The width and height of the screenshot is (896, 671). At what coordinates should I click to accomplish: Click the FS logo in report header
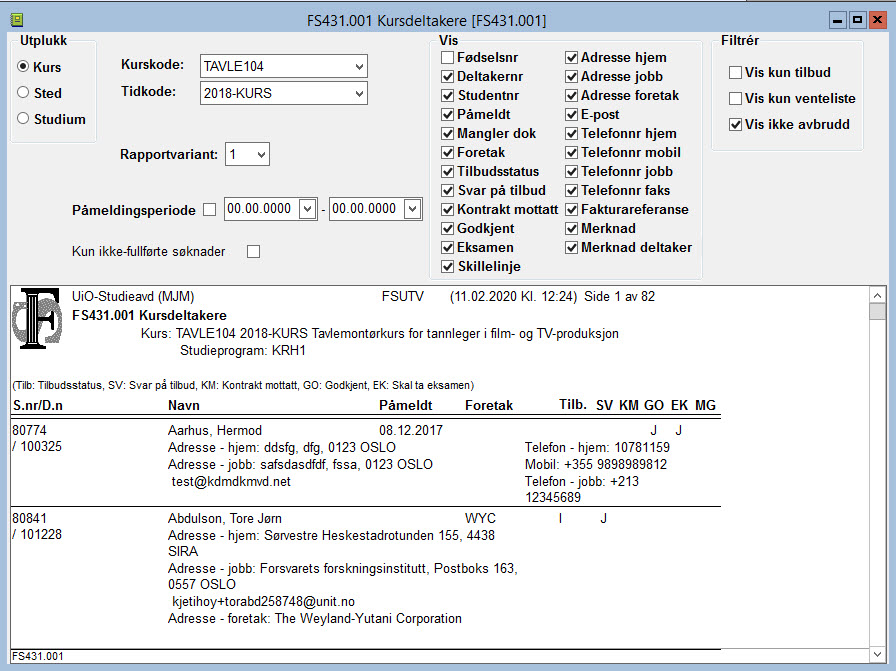pos(37,318)
